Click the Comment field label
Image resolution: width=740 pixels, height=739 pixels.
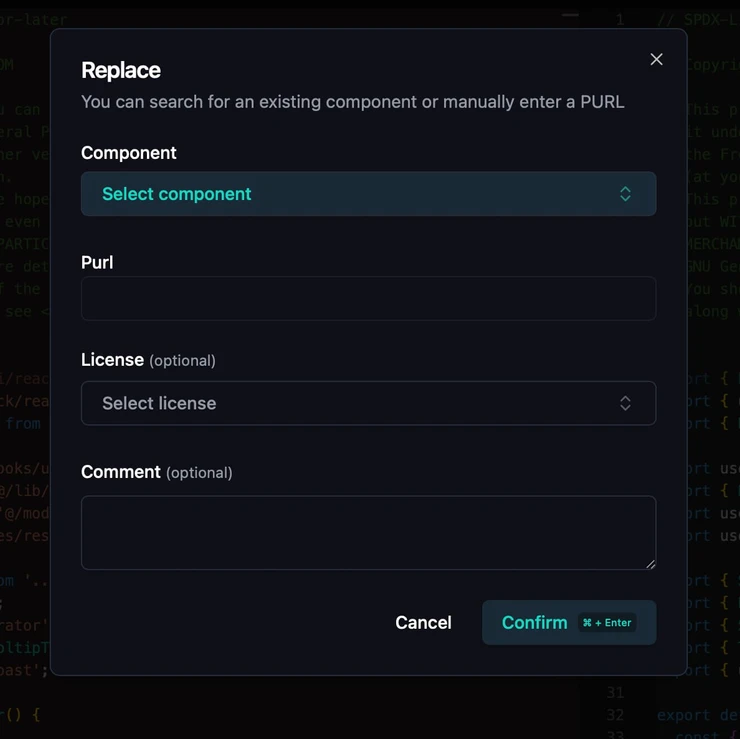pos(121,472)
